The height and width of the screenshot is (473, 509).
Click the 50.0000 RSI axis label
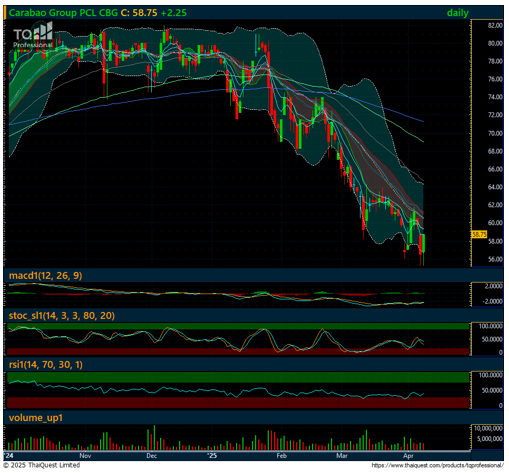tap(492, 390)
